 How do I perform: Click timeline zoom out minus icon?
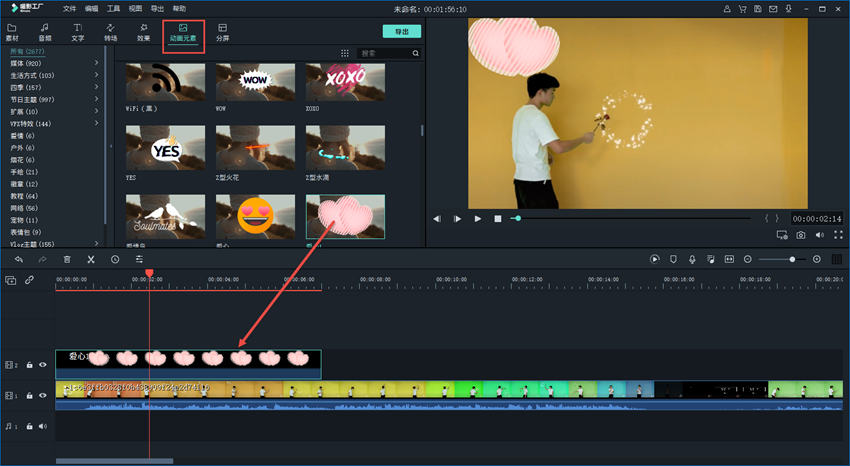coord(748,260)
